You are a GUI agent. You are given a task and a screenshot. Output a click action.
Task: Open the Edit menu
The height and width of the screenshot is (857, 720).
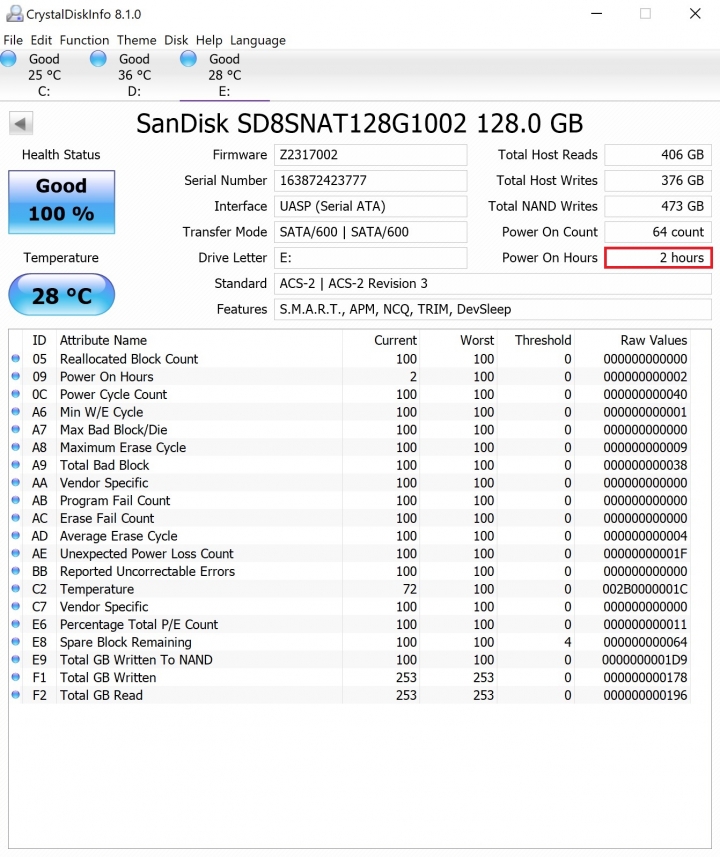41,40
